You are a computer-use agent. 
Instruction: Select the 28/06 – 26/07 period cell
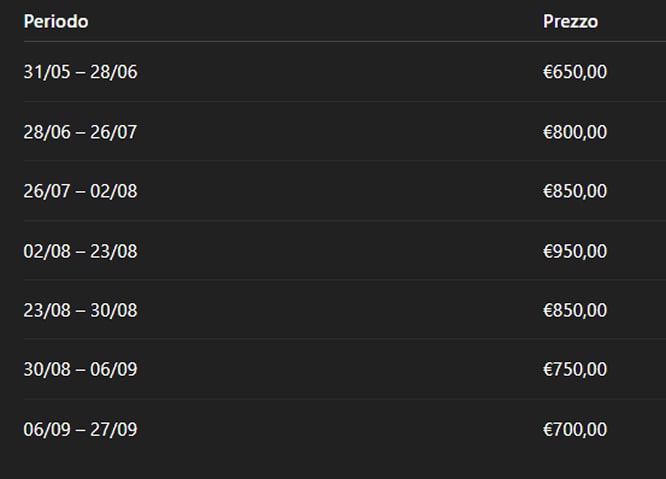pos(80,132)
